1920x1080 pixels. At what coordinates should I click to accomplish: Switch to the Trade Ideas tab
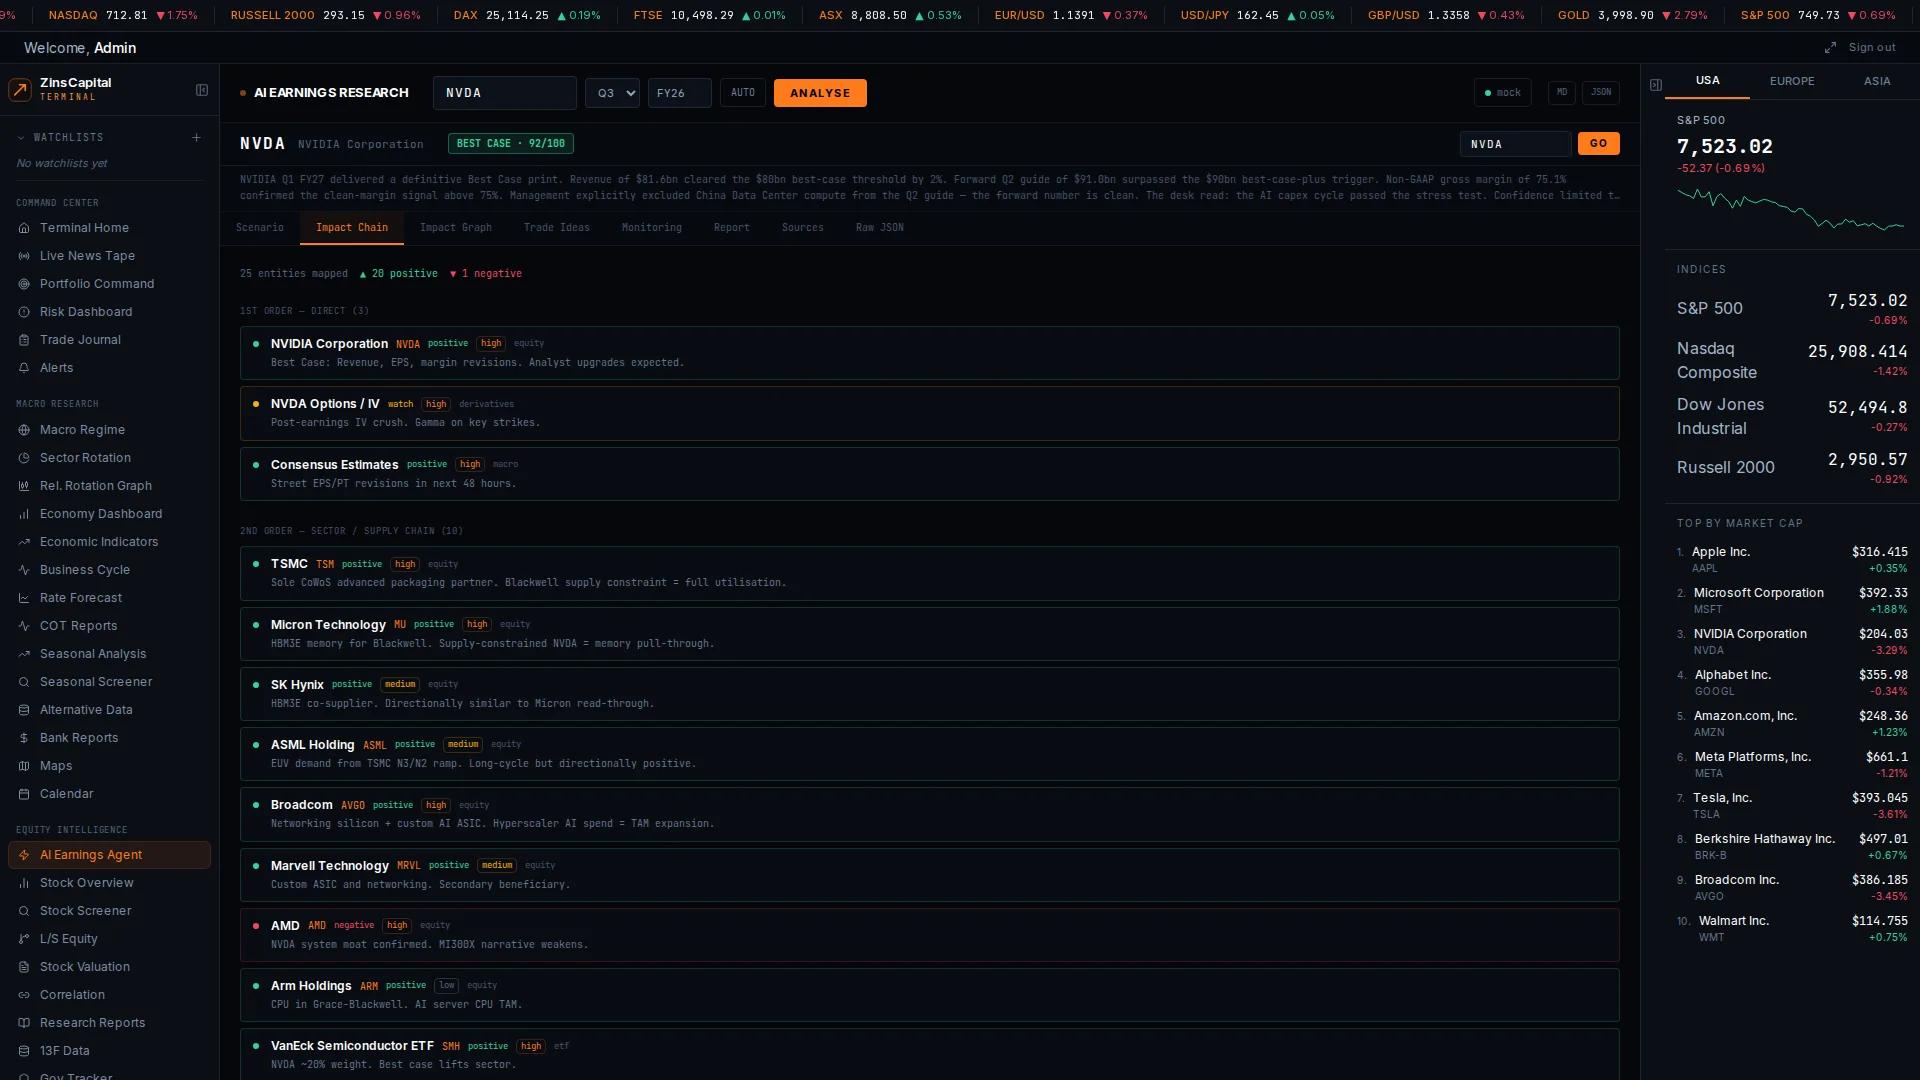click(557, 228)
